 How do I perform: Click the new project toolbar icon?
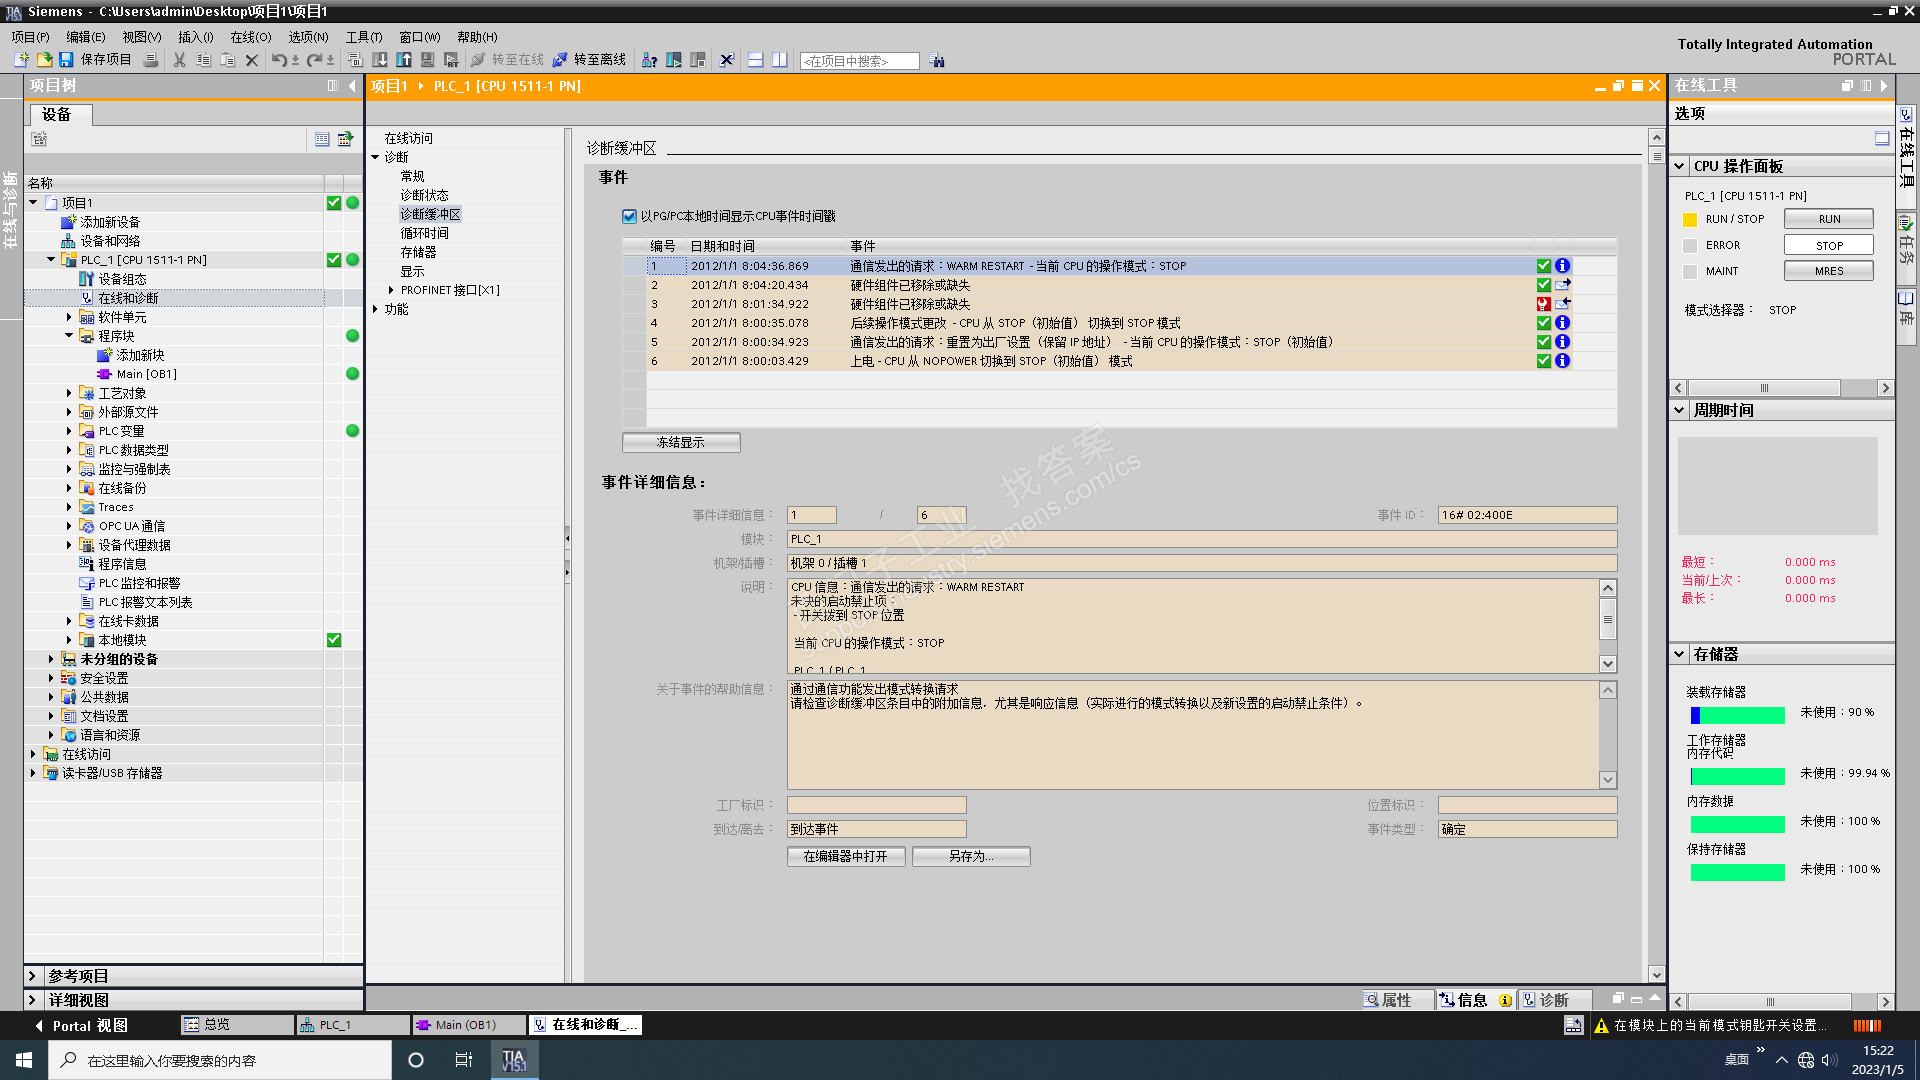pos(22,60)
